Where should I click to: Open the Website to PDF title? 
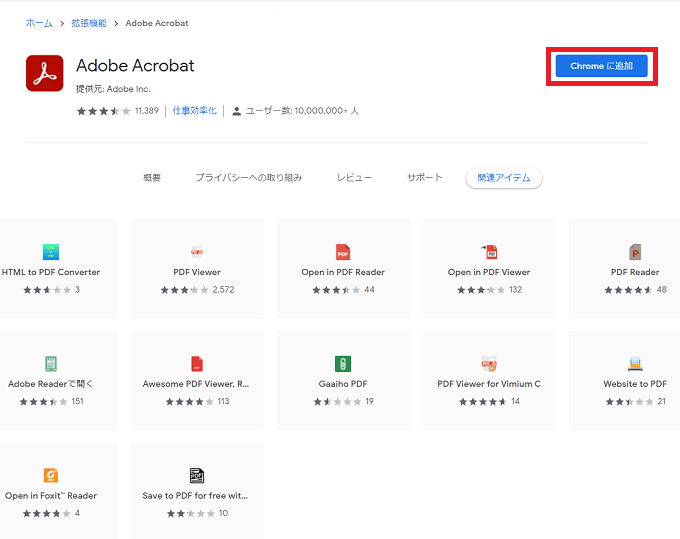click(x=635, y=384)
